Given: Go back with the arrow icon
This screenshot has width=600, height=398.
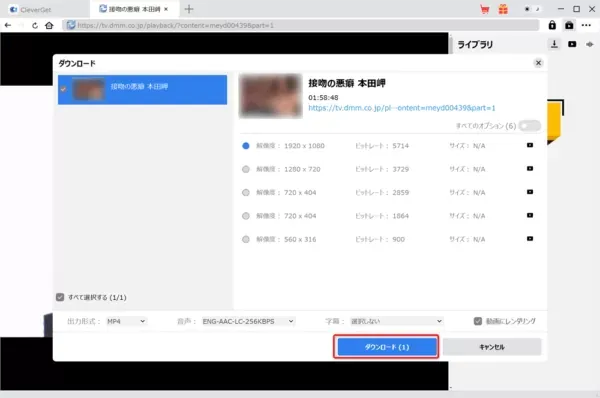Looking at the screenshot, I should (8, 26).
